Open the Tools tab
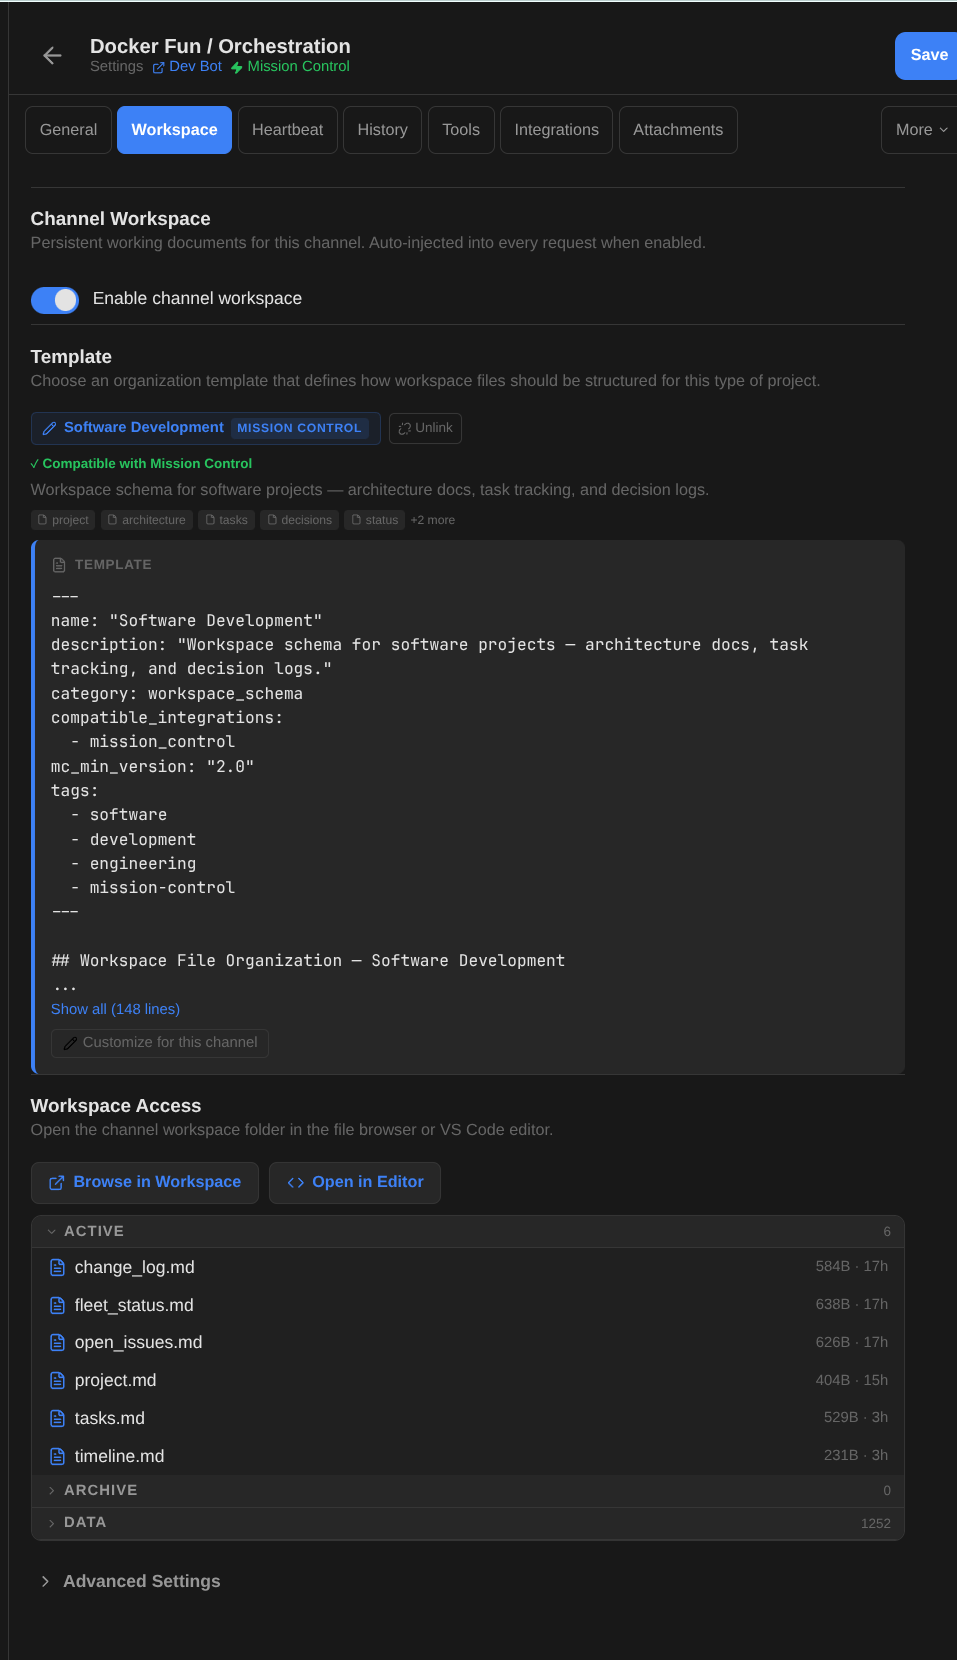This screenshot has height=1660, width=957. 461,130
